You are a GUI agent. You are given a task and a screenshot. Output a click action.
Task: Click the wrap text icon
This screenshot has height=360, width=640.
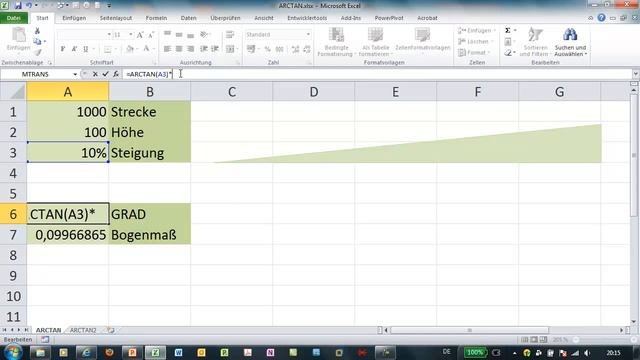pos(230,35)
